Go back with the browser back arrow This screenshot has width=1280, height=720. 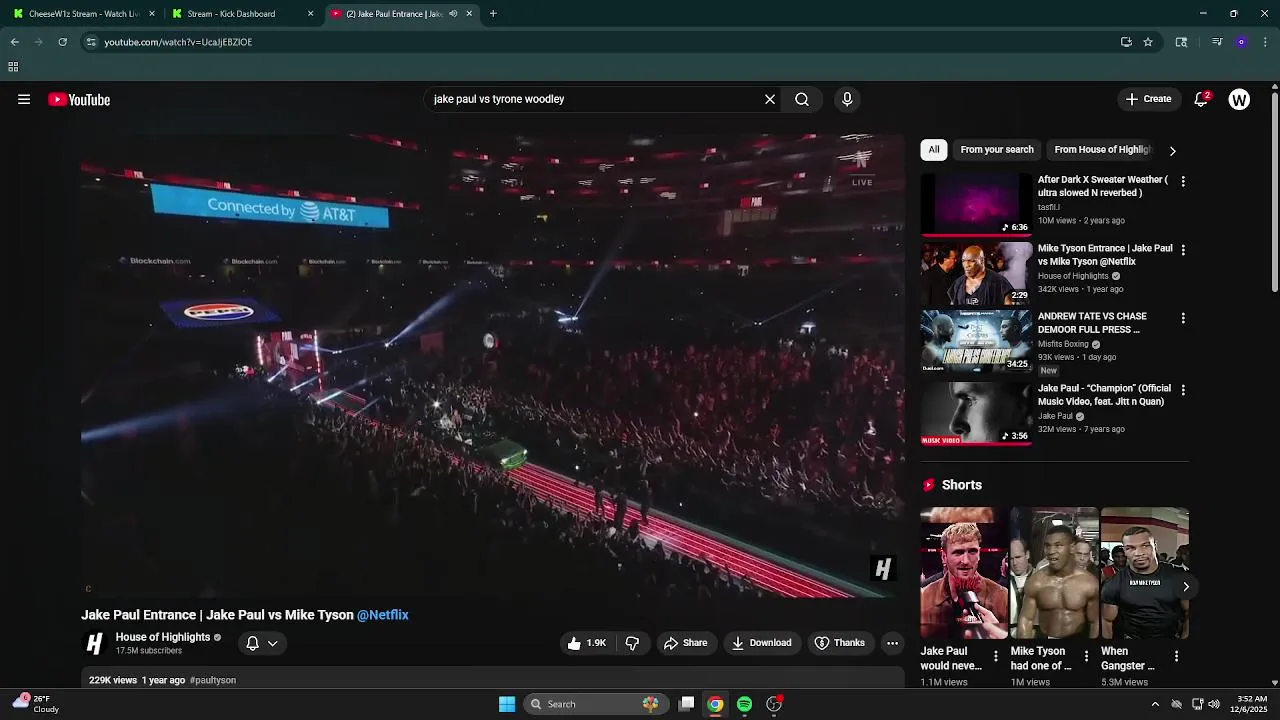[15, 42]
